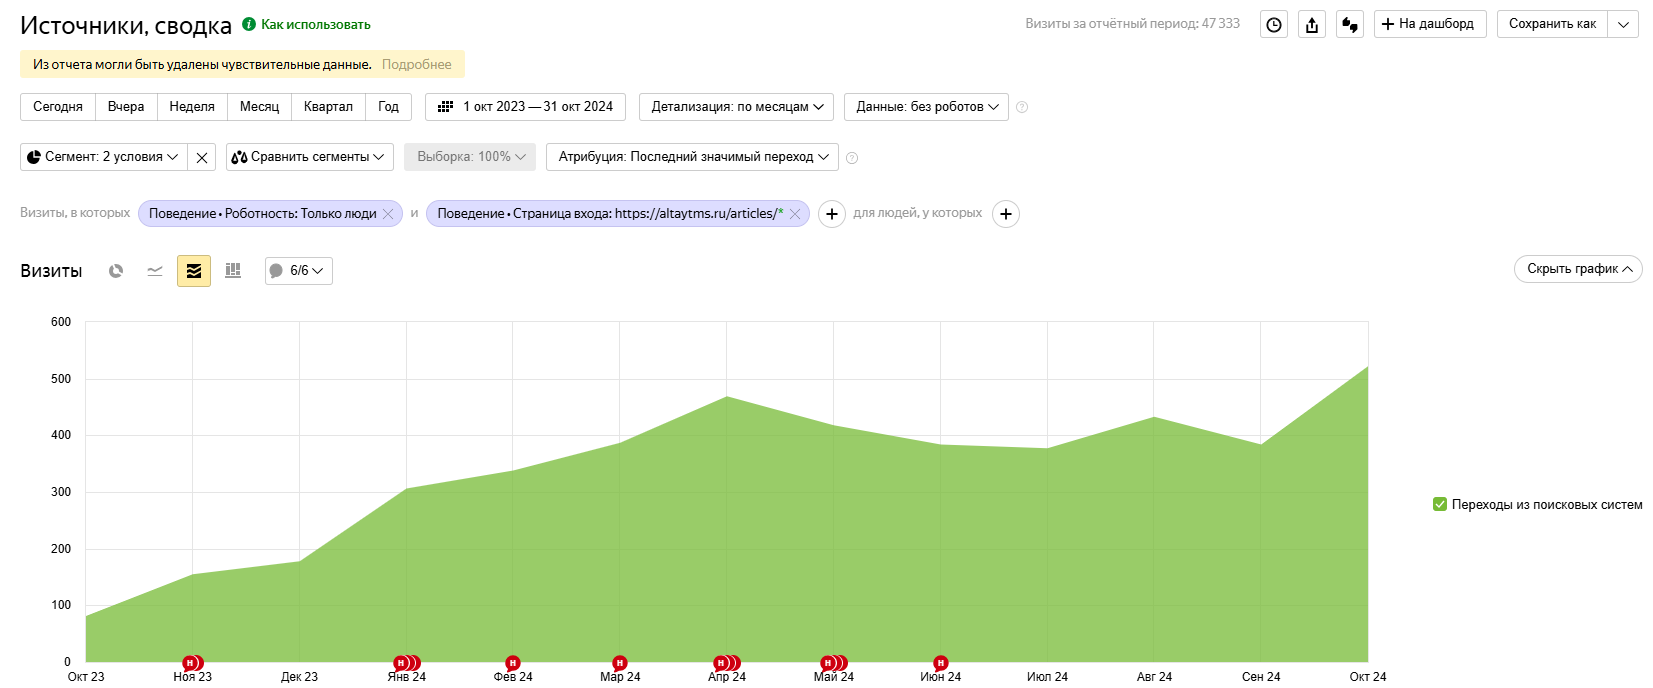Expand the 'Детализация: по месяцам' dropdown
Image resolution: width=1653 pixels, height=688 pixels.
pos(737,107)
